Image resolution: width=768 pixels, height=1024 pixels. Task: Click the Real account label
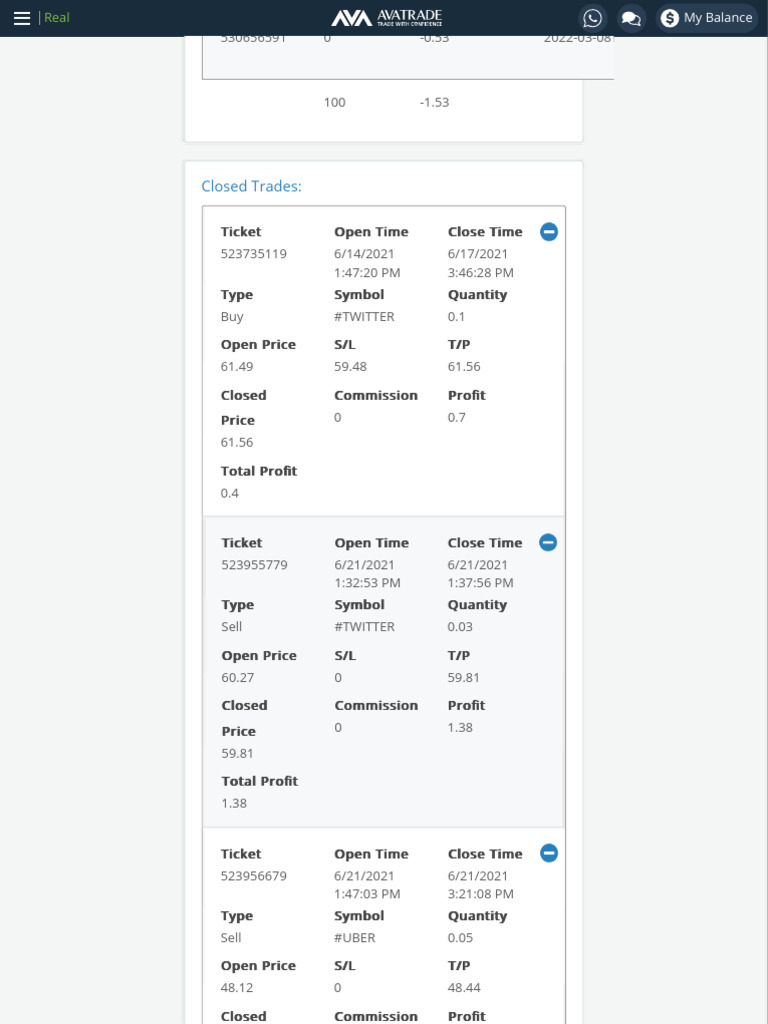coord(57,18)
